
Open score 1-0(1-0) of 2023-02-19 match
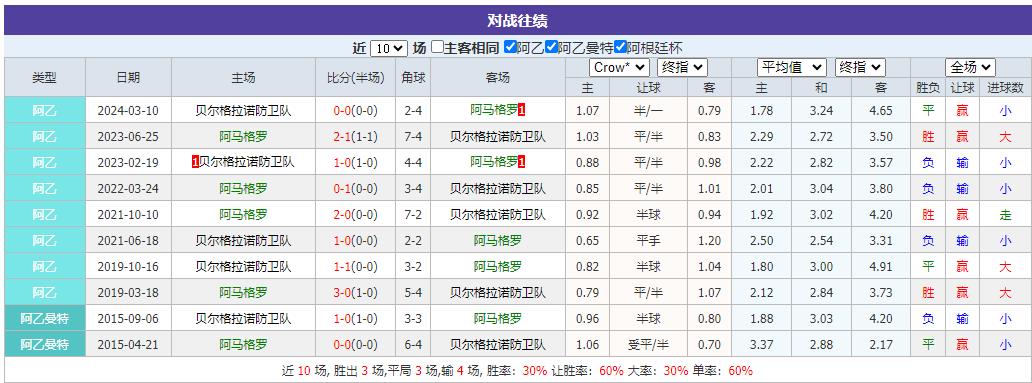coord(355,163)
